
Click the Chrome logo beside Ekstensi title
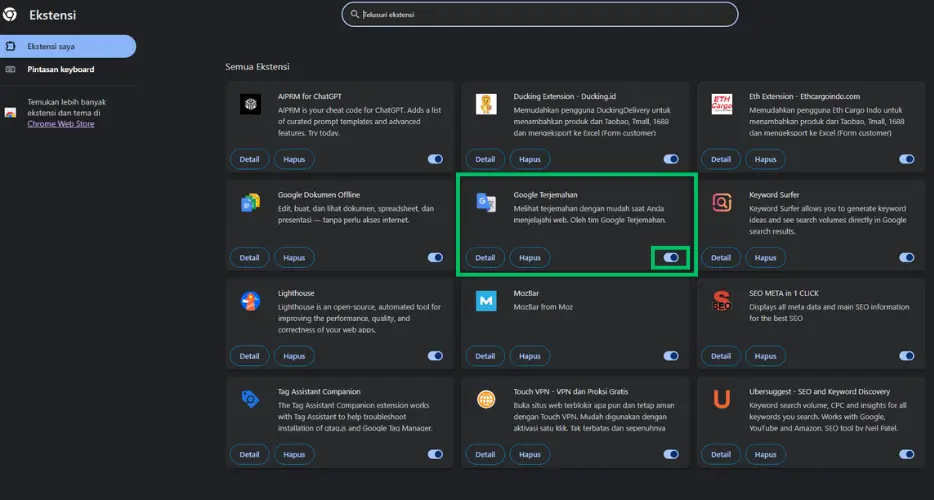point(9,14)
